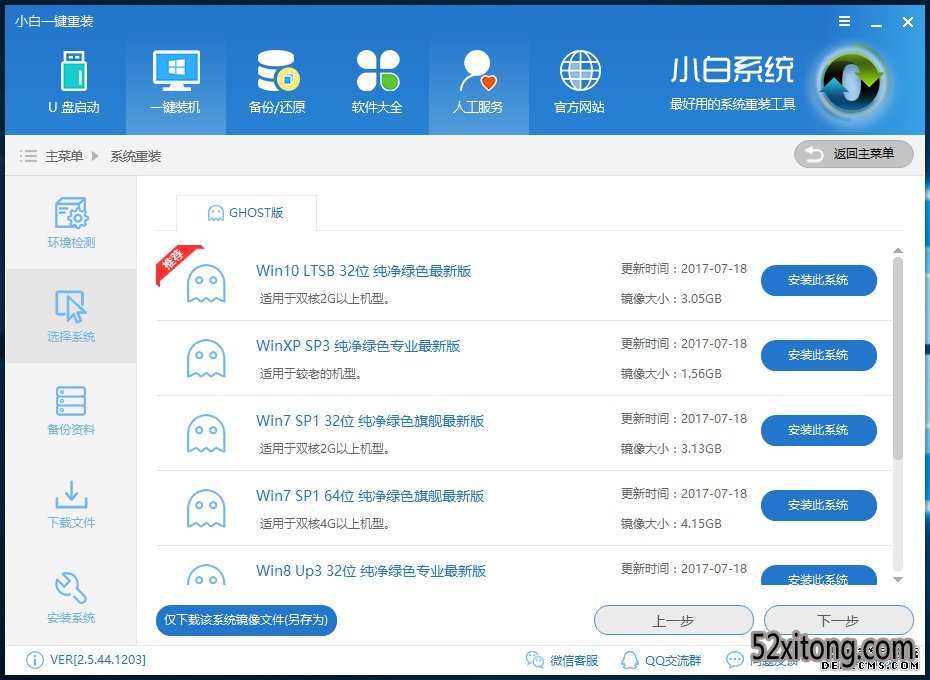The height and width of the screenshot is (680, 930).
Task: Click the 主菜单 list icon in breadcrumb
Action: coord(28,156)
